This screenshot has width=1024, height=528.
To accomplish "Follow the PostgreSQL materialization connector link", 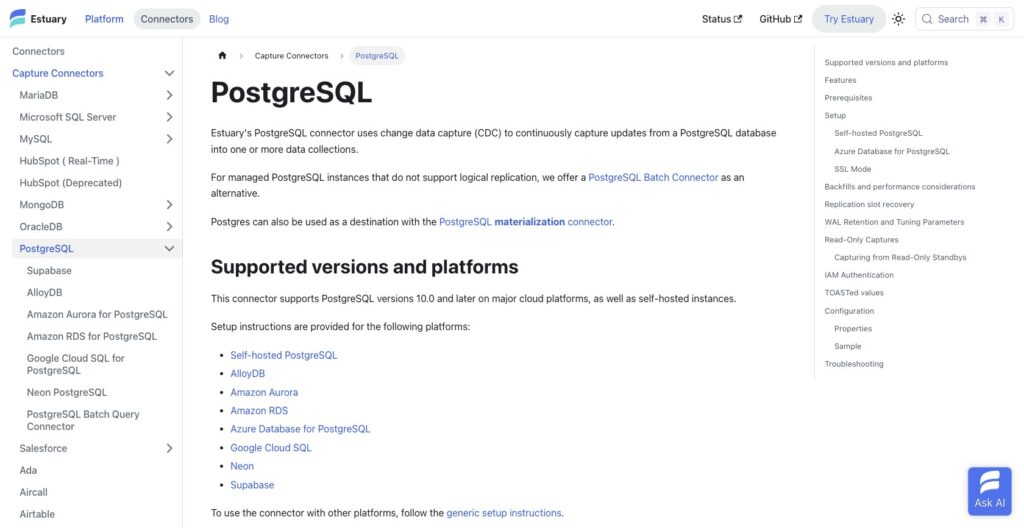I will tap(526, 222).
